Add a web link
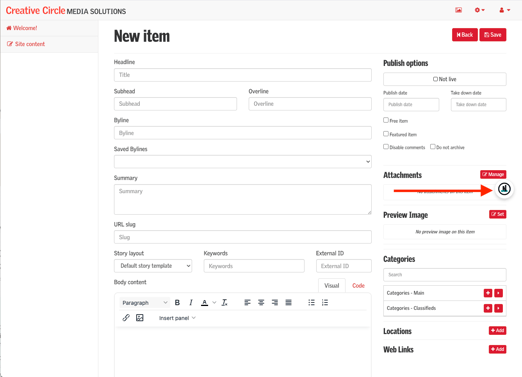 pyautogui.click(x=497, y=349)
